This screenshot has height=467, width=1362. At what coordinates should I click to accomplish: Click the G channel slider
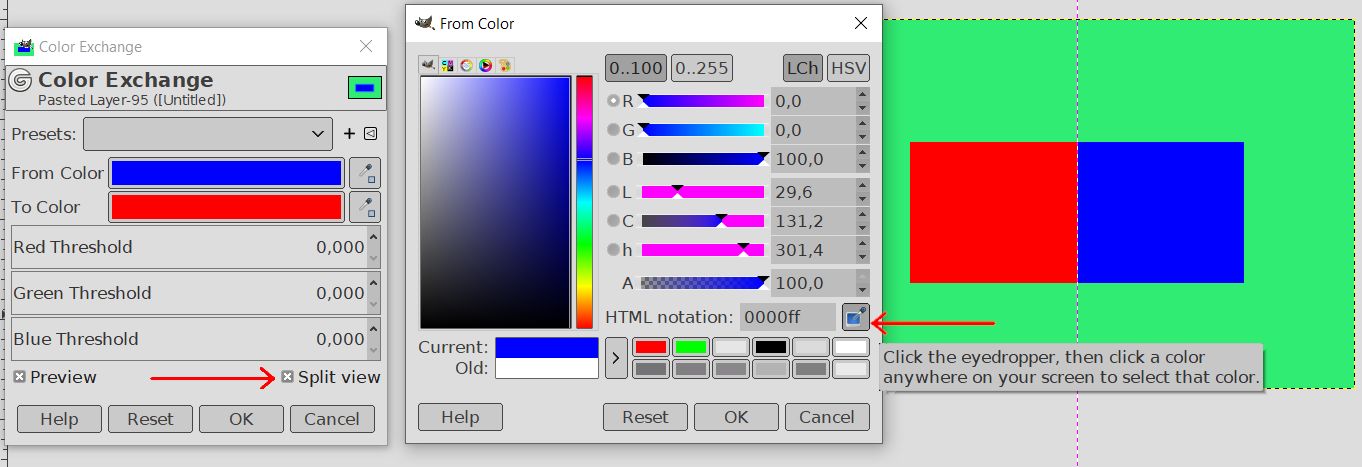[702, 130]
